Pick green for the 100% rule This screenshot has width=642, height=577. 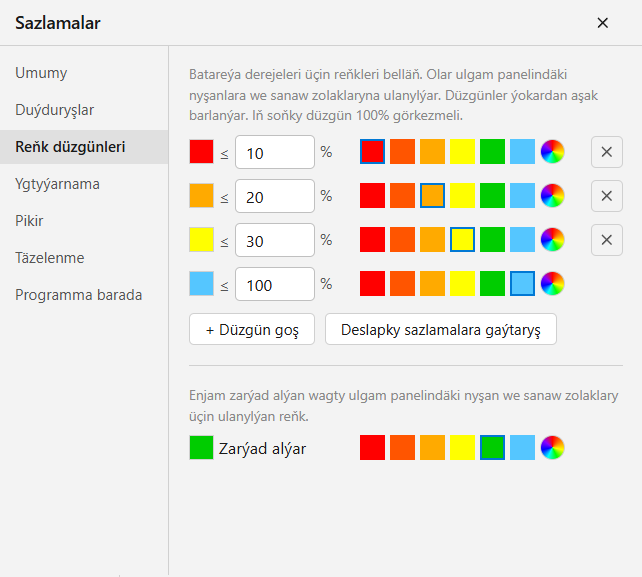click(492, 283)
